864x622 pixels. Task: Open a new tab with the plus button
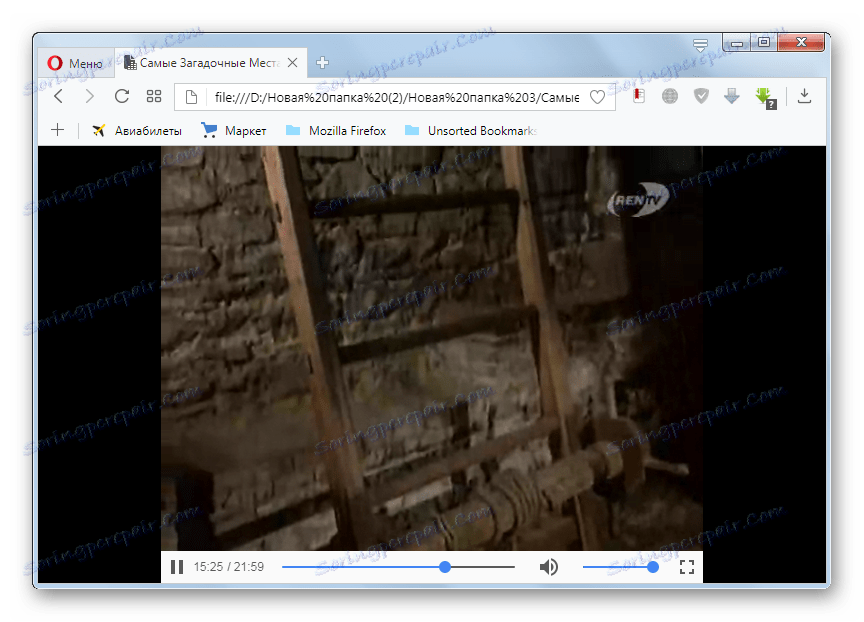322,63
